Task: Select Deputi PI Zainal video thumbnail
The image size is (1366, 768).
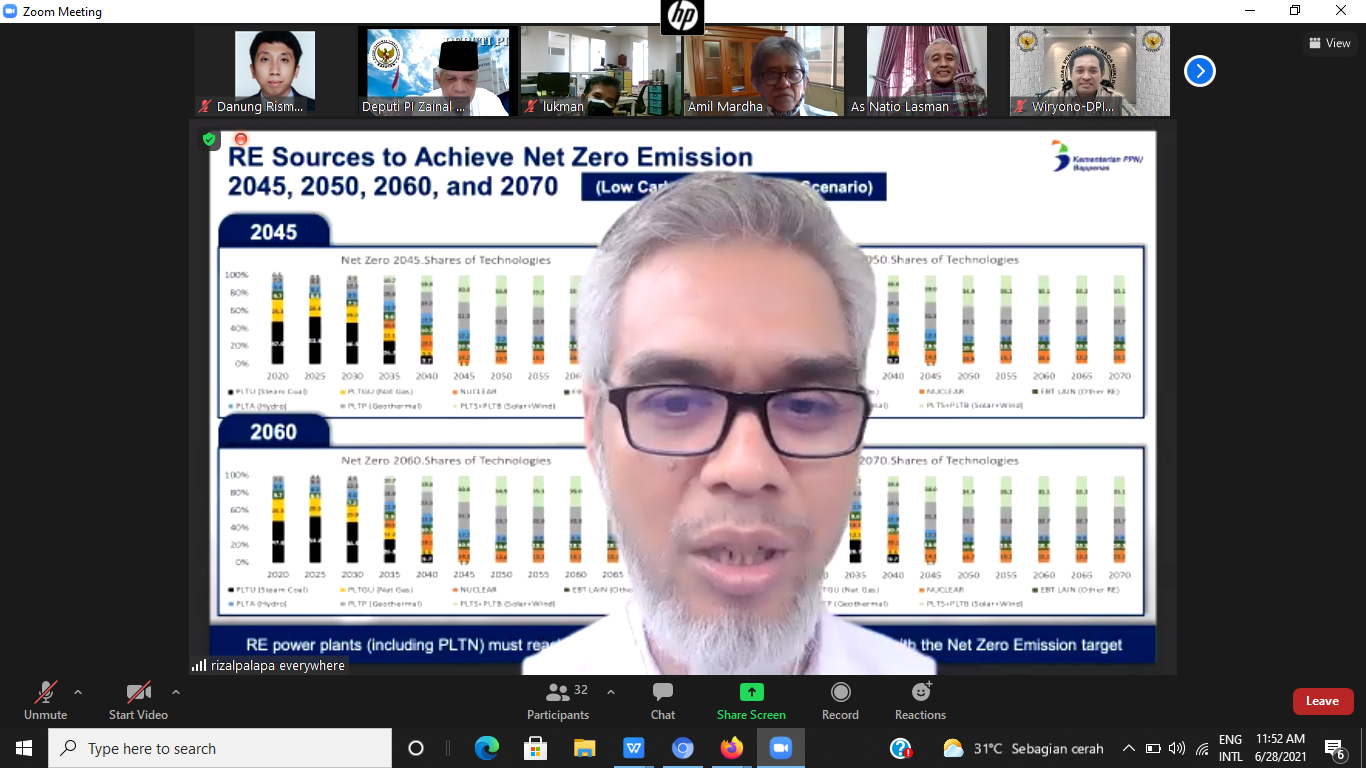Action: coord(436,71)
